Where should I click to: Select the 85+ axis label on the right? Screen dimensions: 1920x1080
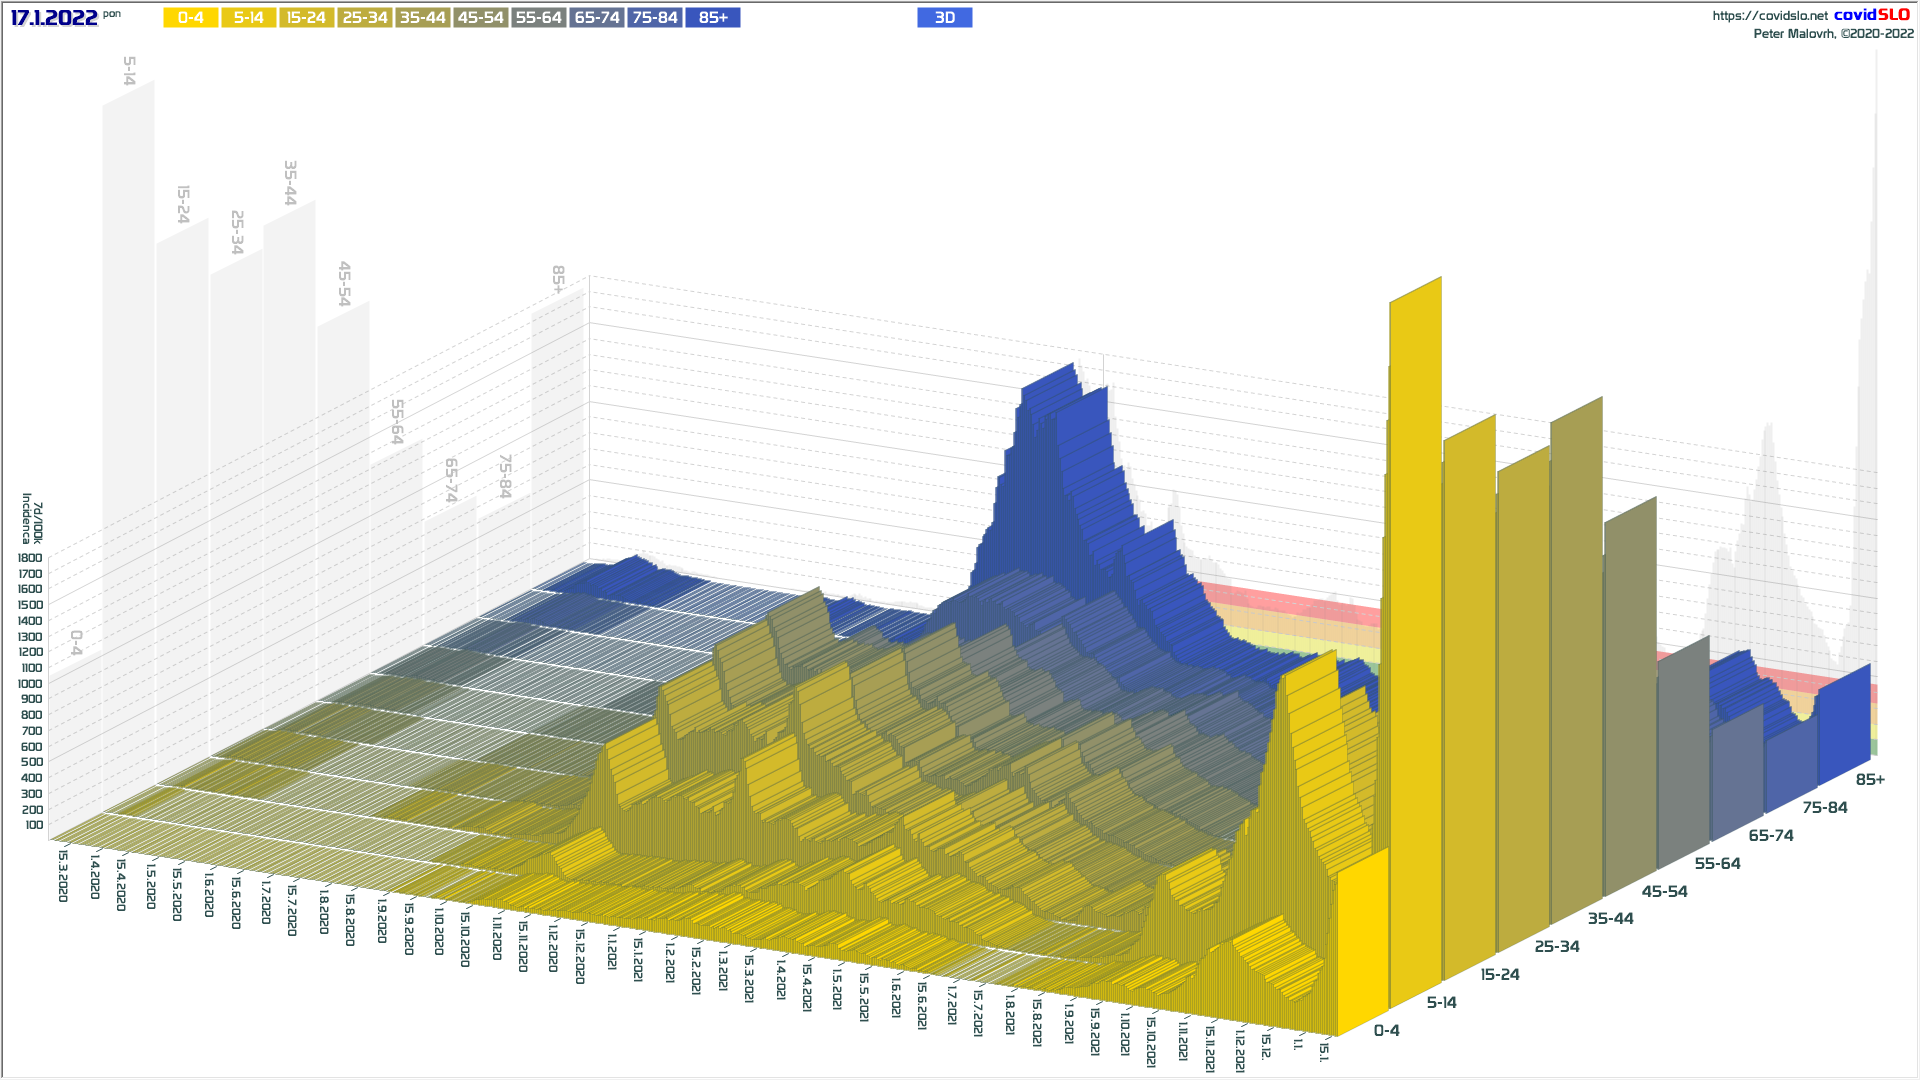click(x=1869, y=779)
